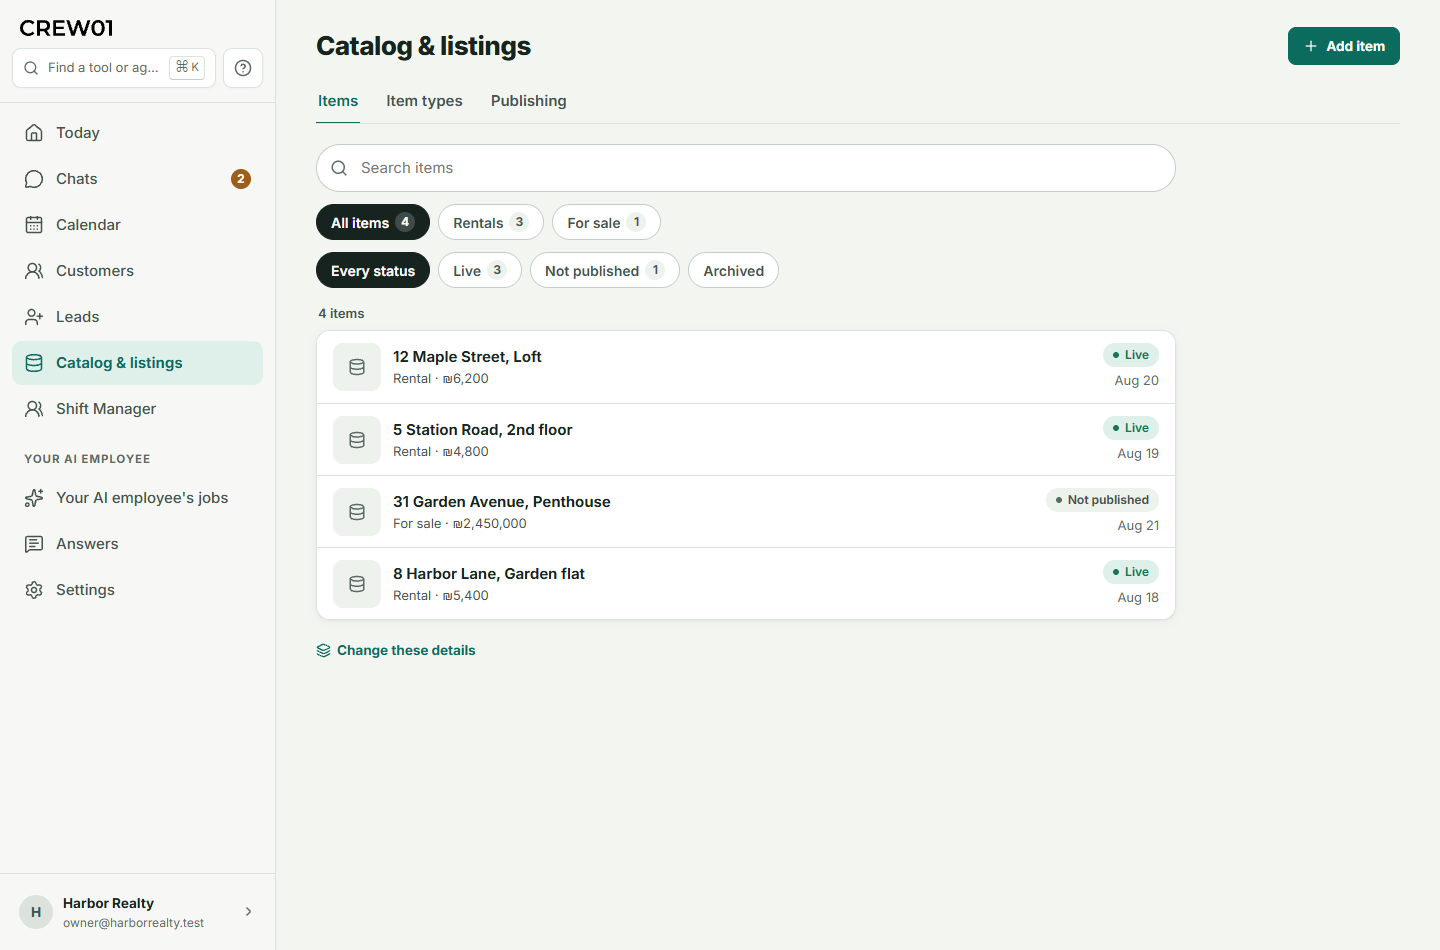
Task: Click the 8 Harbor Lane item icon
Action: [357, 584]
